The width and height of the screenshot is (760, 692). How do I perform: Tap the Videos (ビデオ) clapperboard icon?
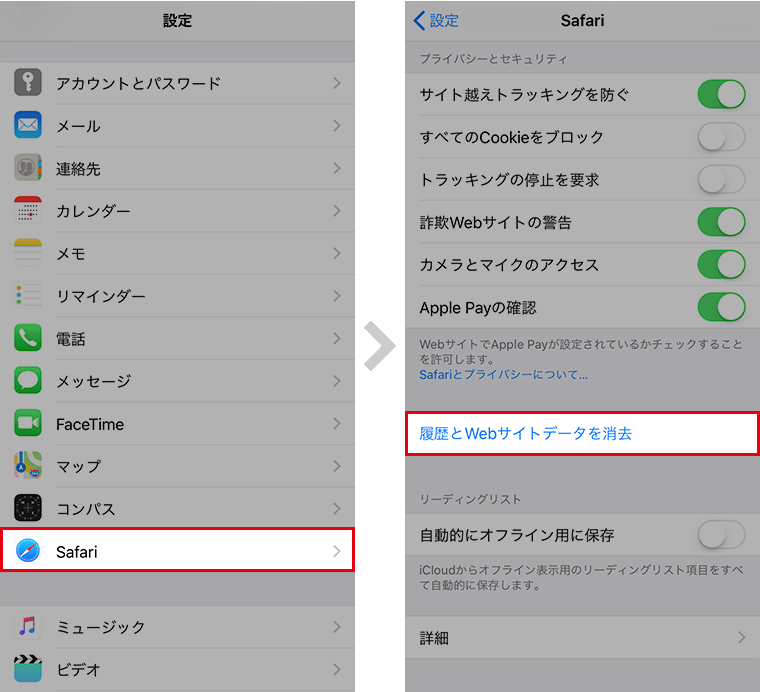point(28,669)
